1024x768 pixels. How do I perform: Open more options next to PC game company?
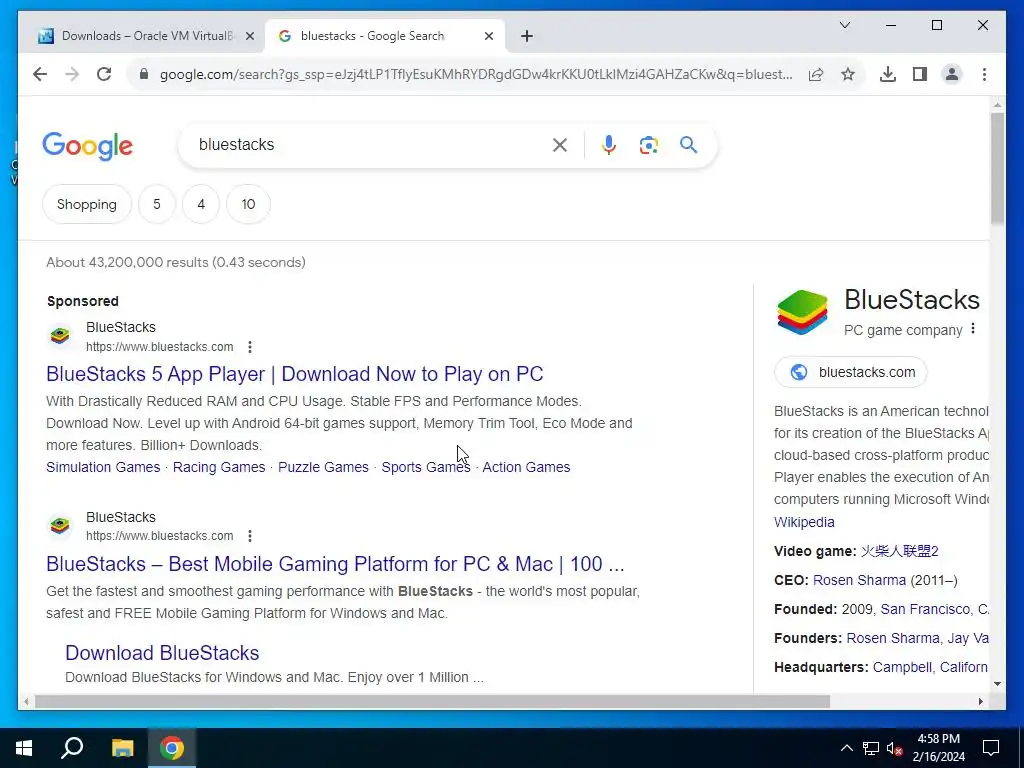point(973,328)
